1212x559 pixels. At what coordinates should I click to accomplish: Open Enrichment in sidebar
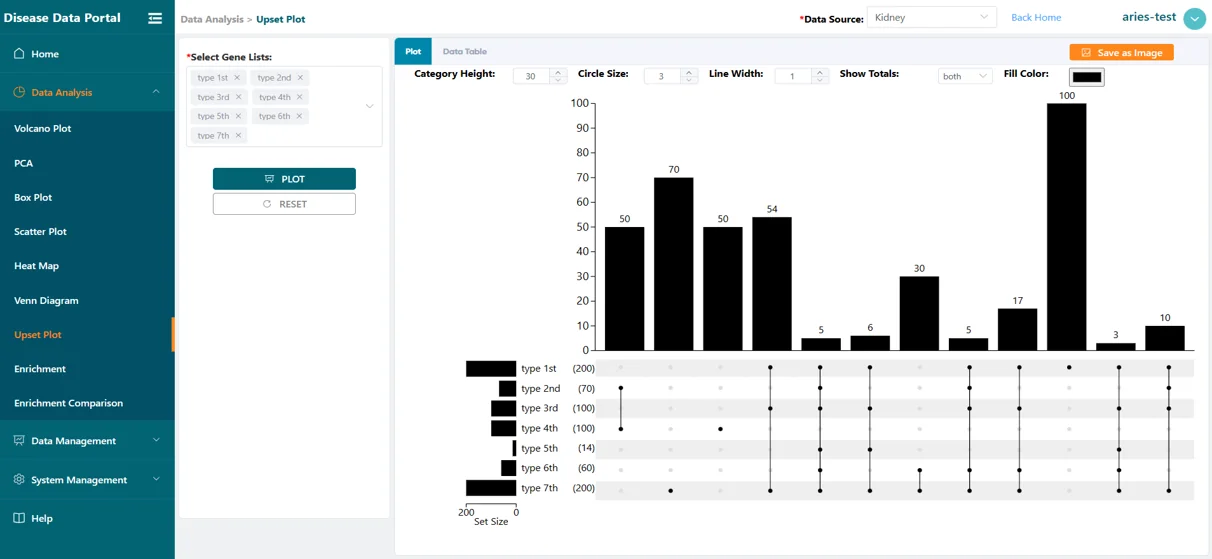40,369
